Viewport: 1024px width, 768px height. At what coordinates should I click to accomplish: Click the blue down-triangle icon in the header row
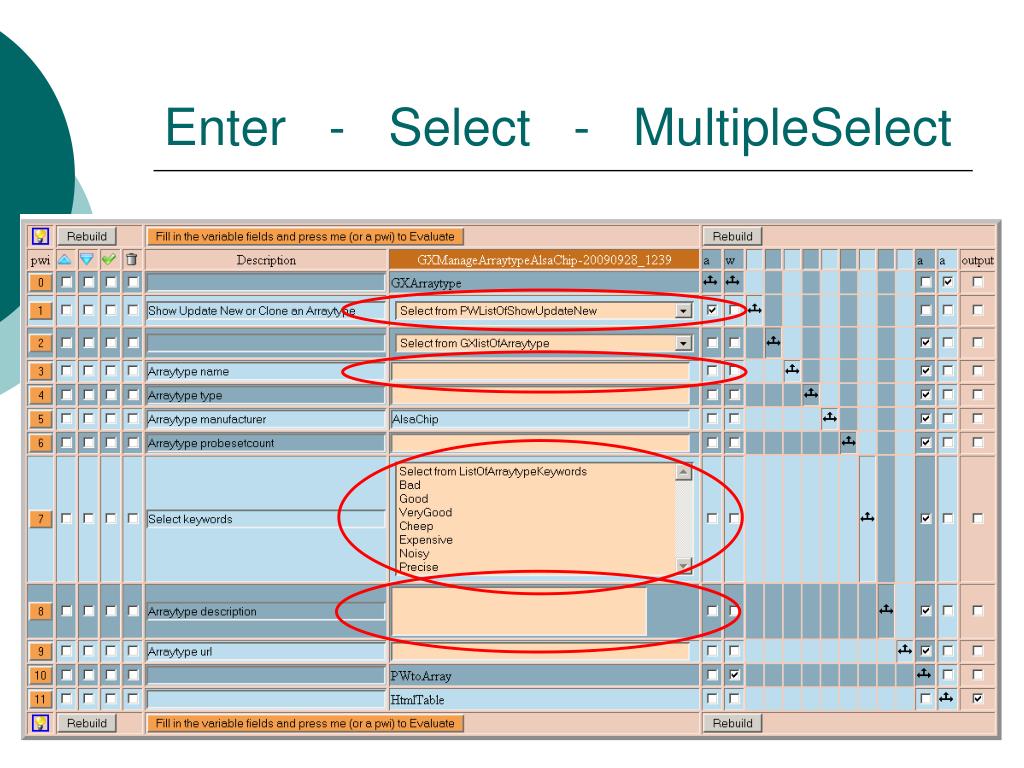coord(87,259)
